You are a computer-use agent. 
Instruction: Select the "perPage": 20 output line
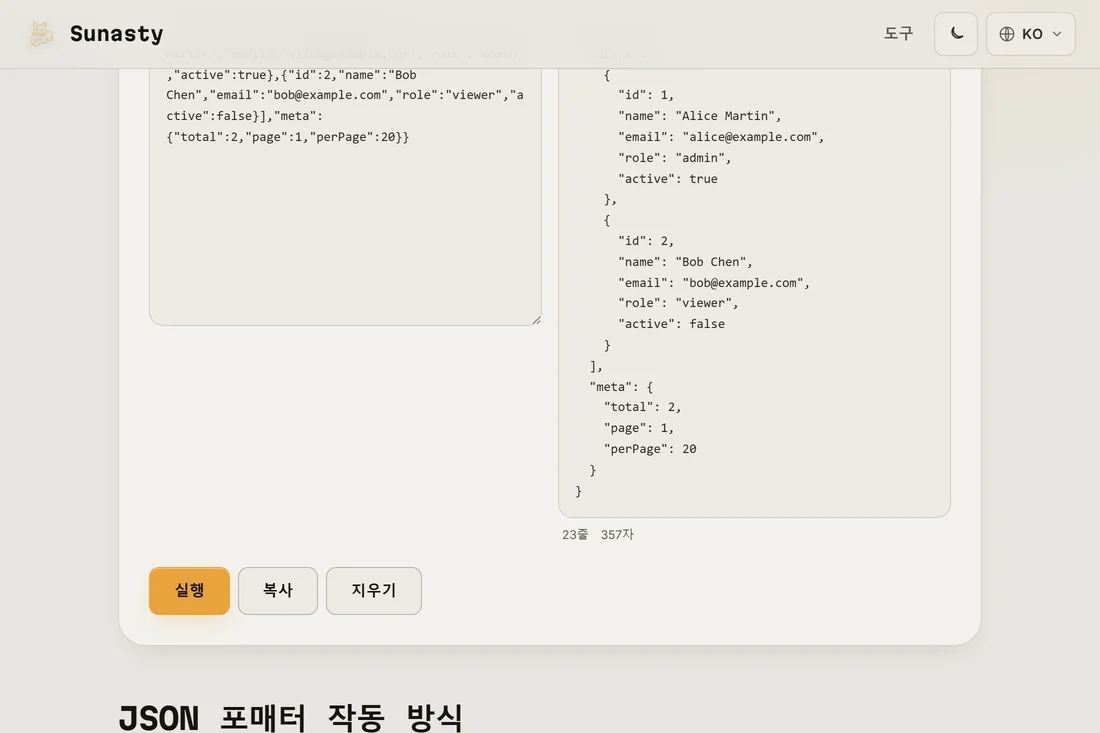650,449
